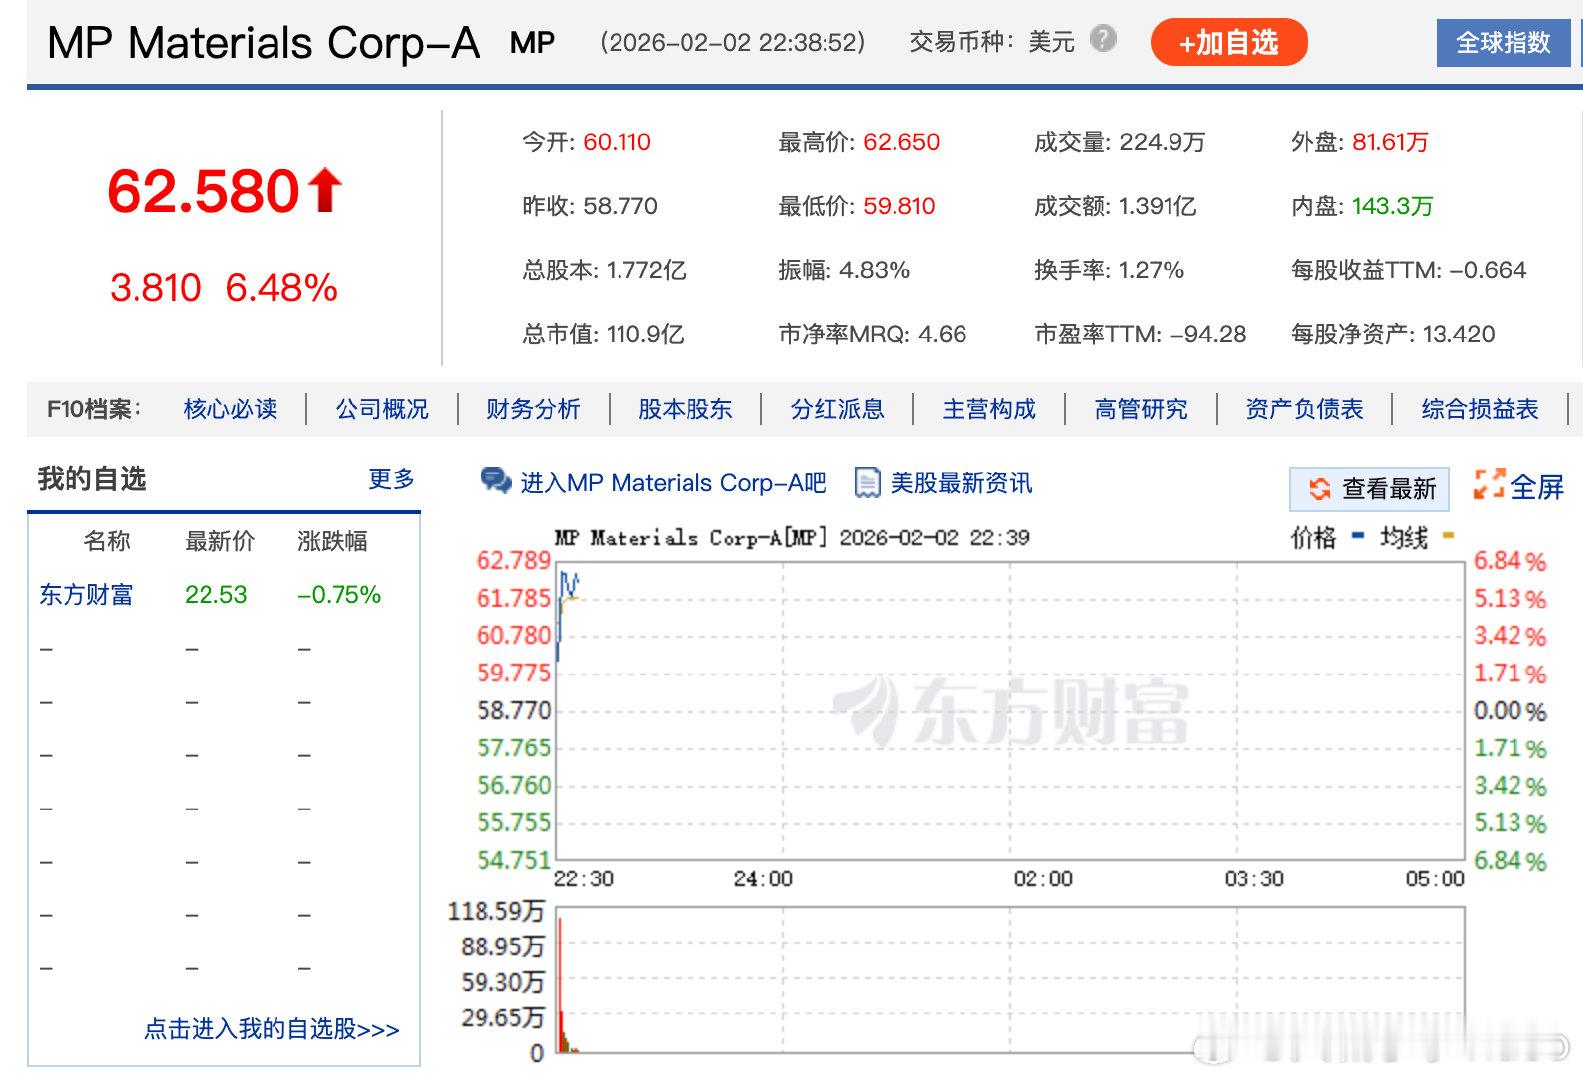Viewport: 1583px width, 1080px height.
Task: Click the percentage change 6.48%
Action: click(x=281, y=288)
